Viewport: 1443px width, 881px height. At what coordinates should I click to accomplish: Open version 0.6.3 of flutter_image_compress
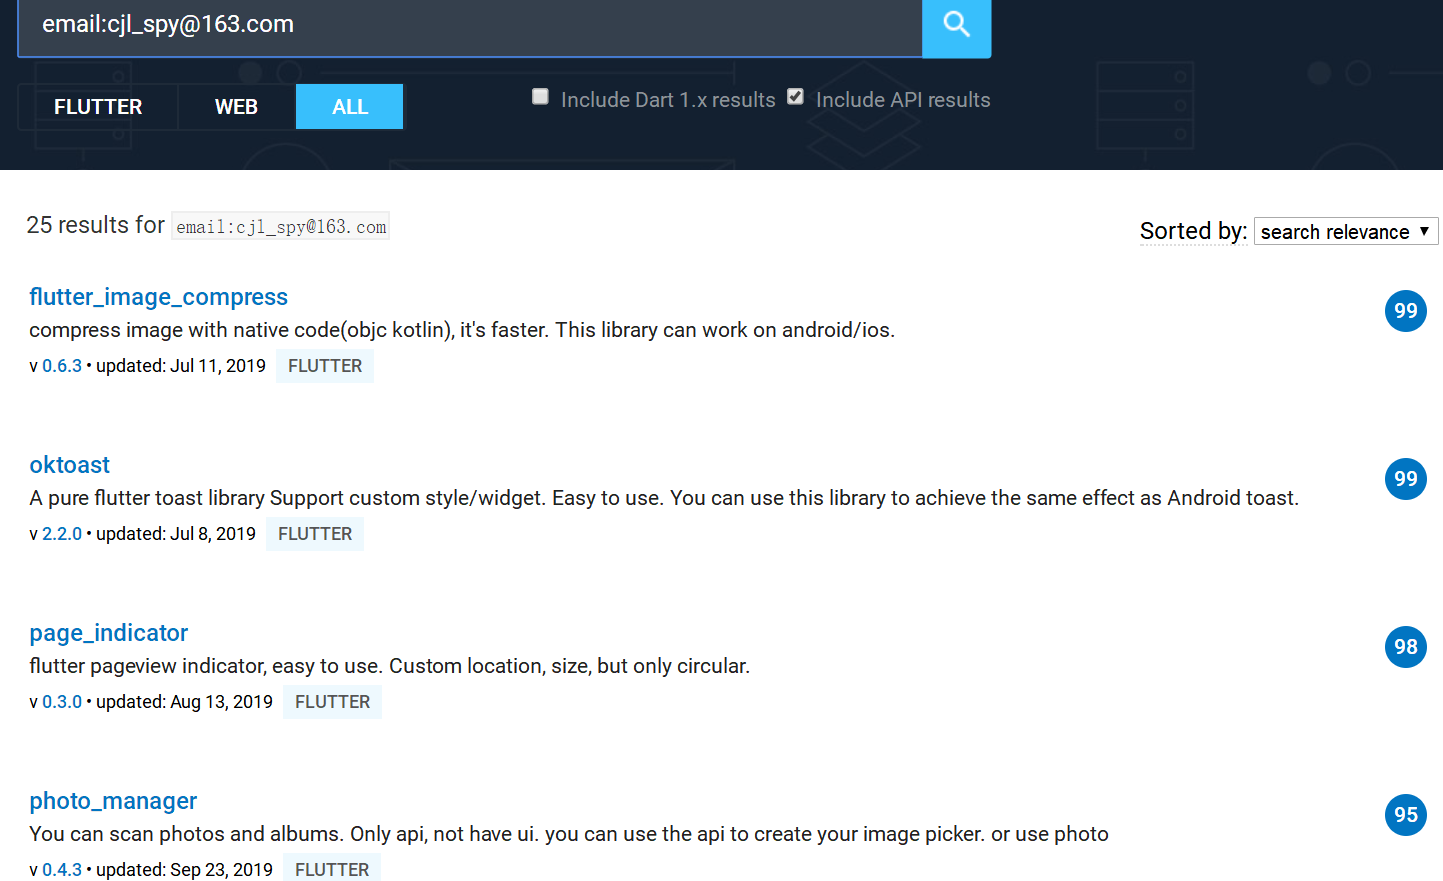coord(62,366)
